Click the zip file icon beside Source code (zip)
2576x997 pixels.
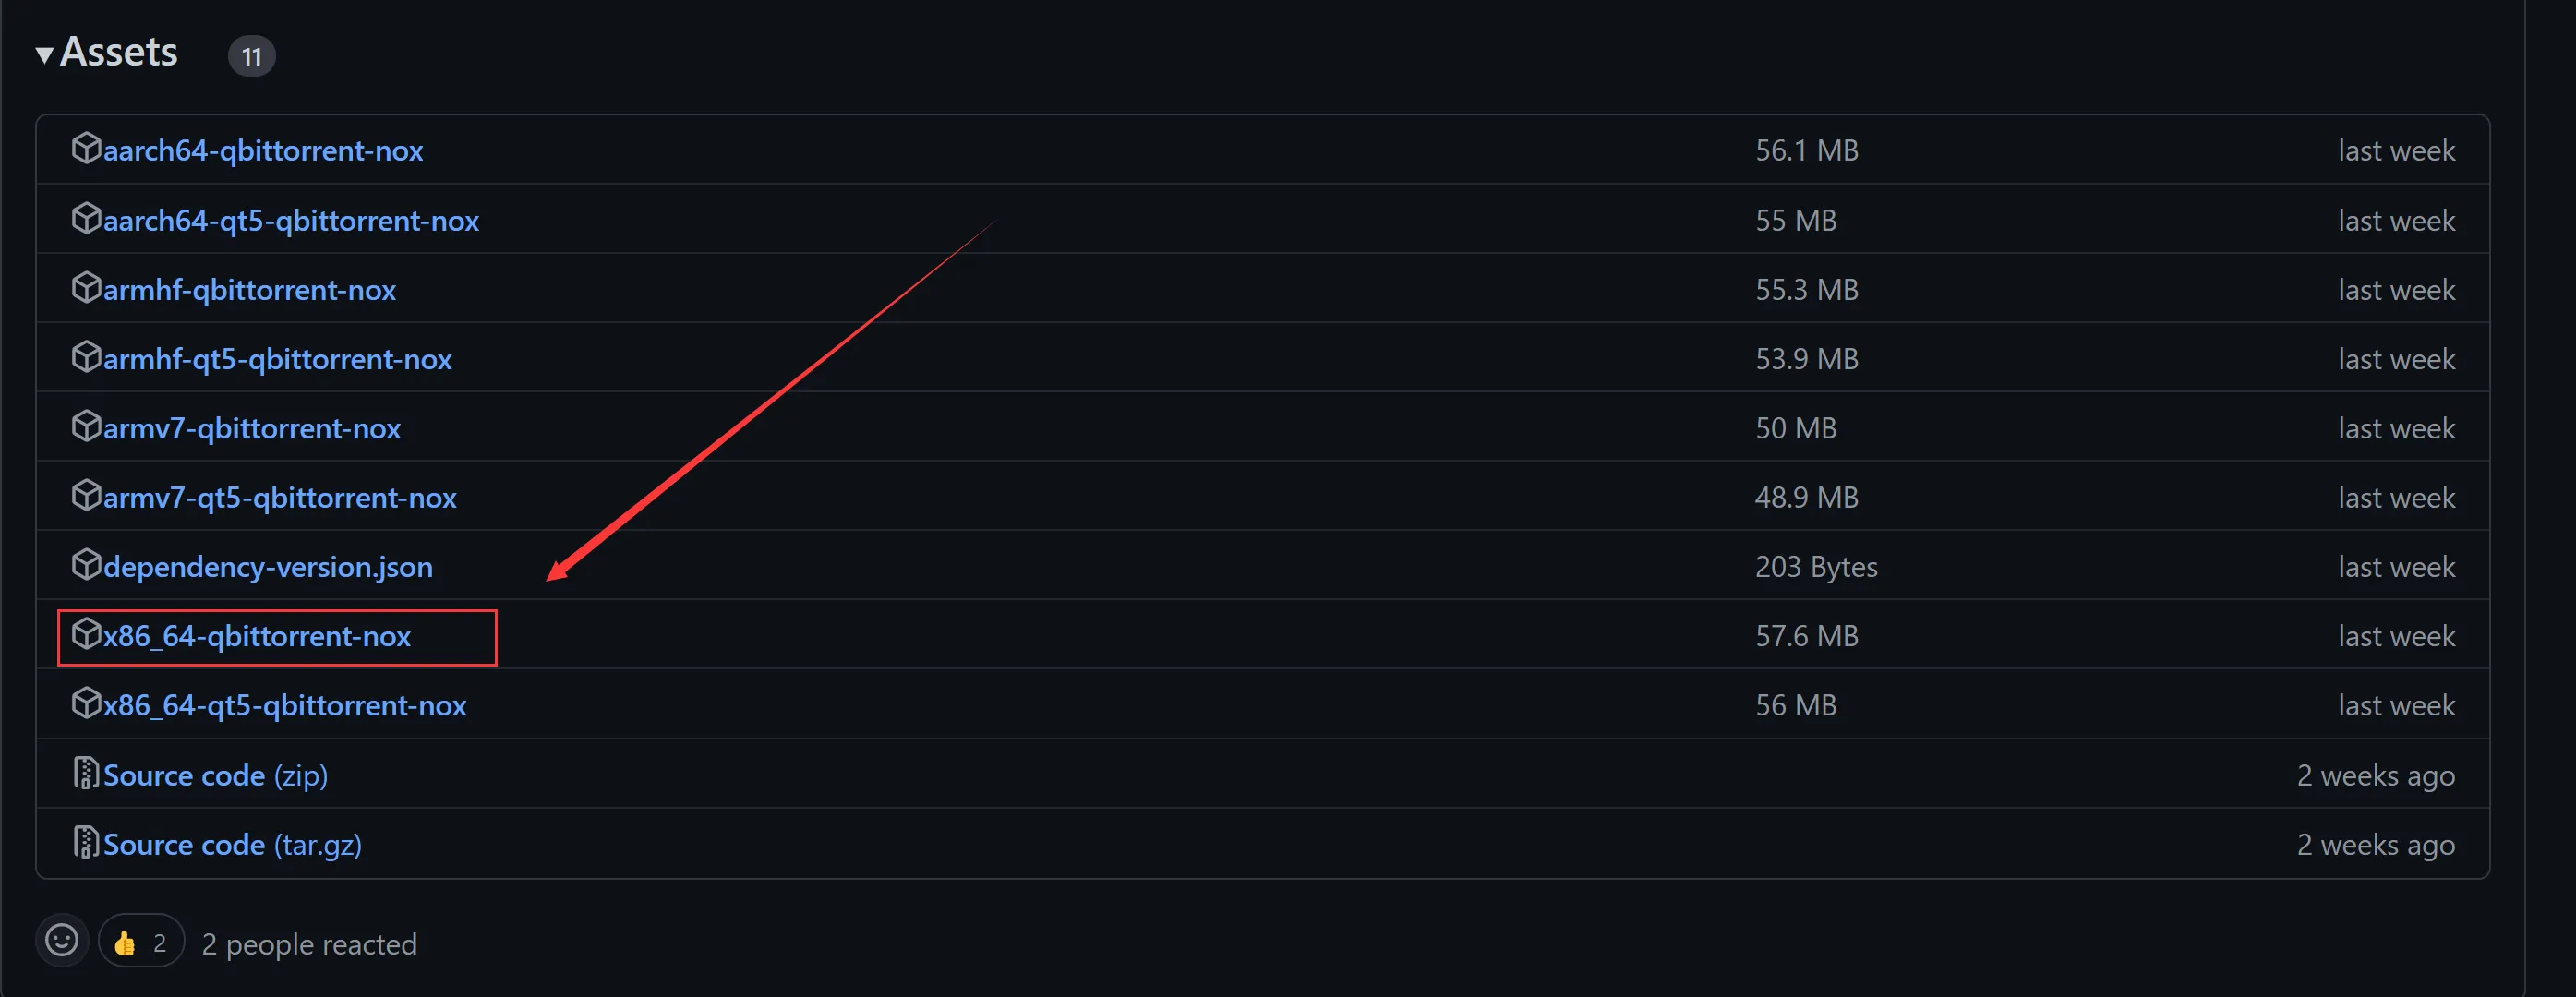tap(87, 773)
